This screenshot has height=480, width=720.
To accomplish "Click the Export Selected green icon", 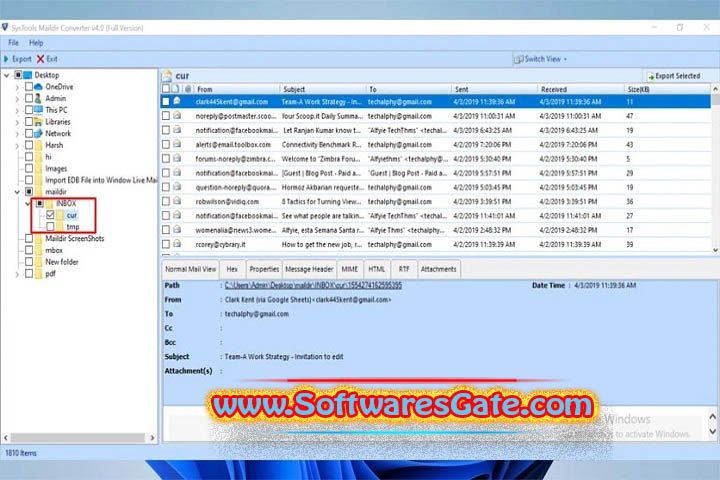I will pos(650,76).
